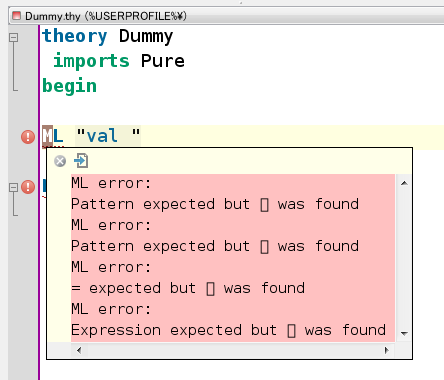Open the Dummy.thy buffer selector
This screenshot has width=444, height=380.
click(x=227, y=16)
